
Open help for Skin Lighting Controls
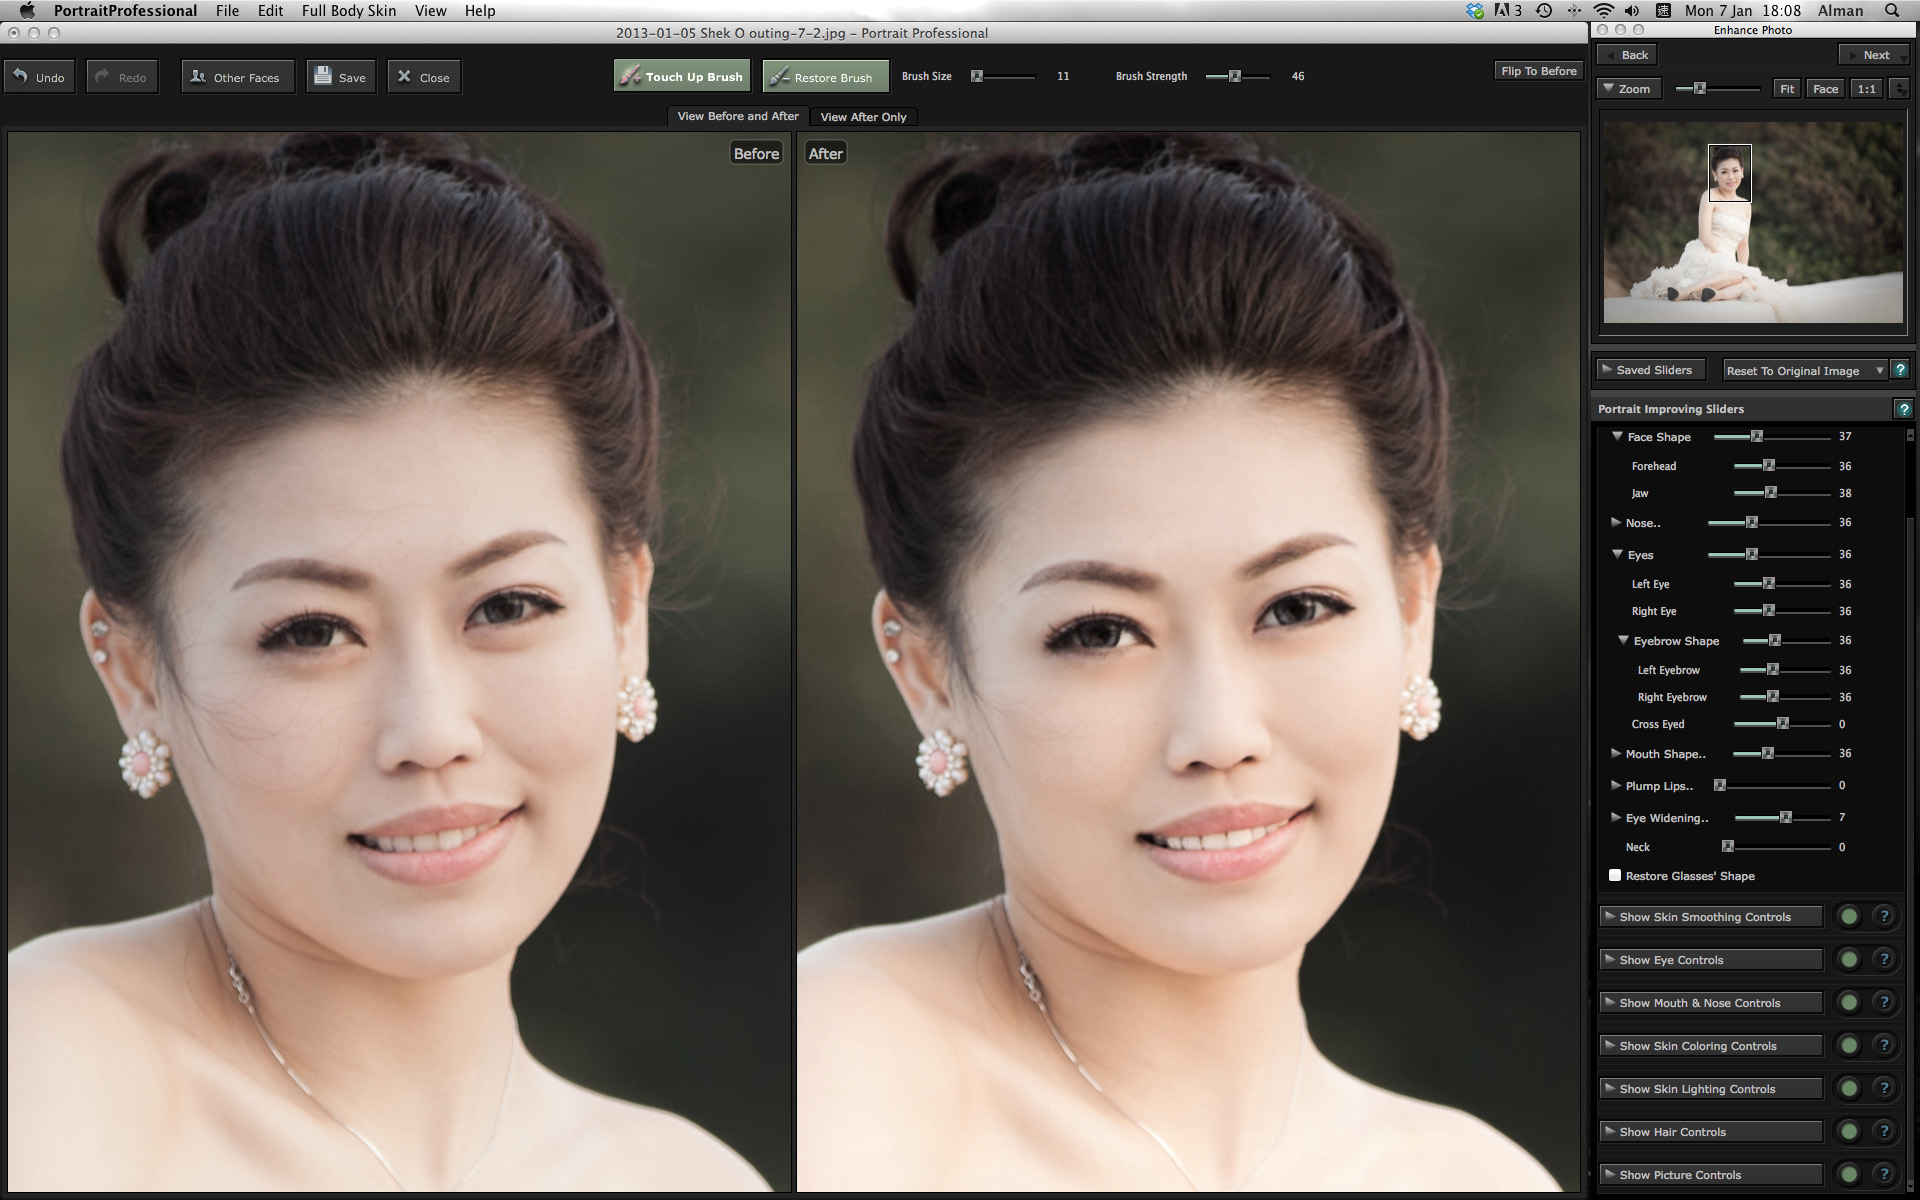tap(1884, 1088)
